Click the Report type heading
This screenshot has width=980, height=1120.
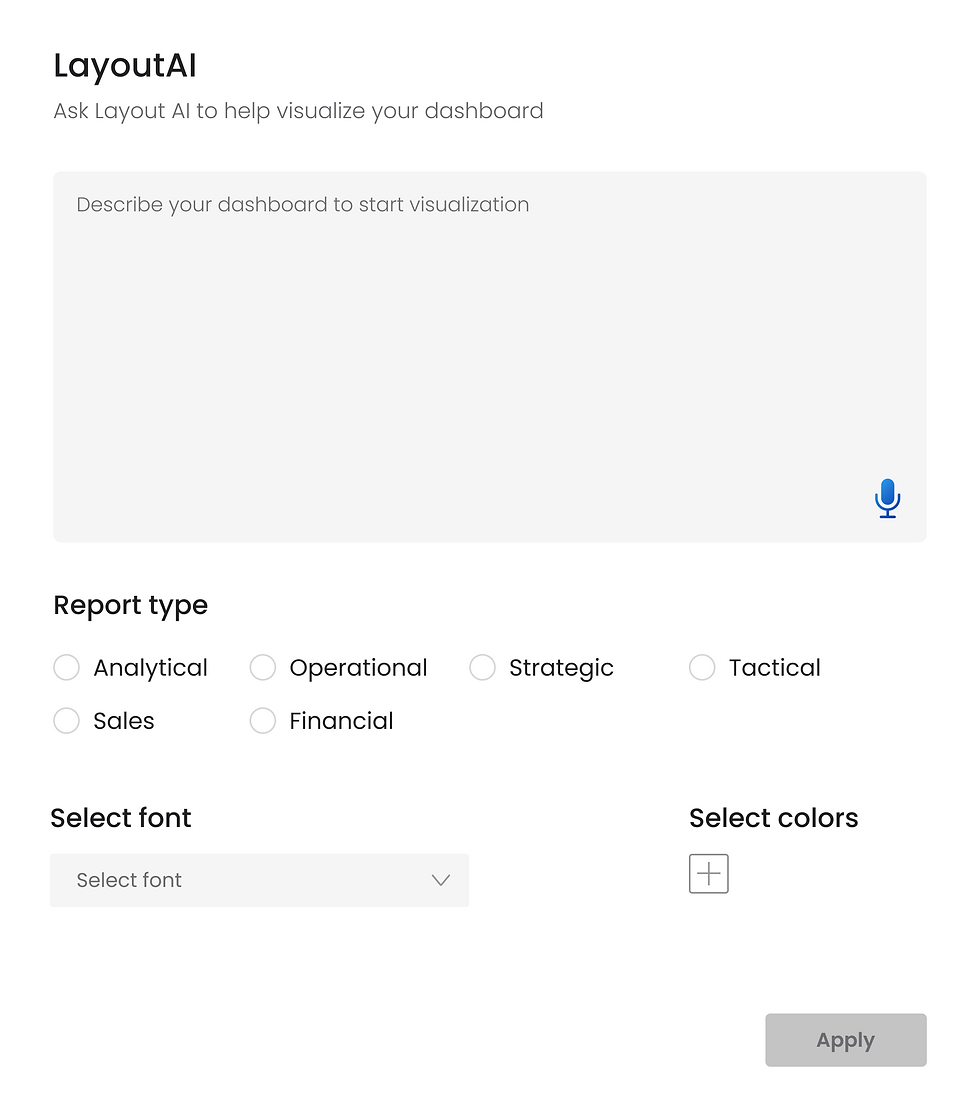130,605
